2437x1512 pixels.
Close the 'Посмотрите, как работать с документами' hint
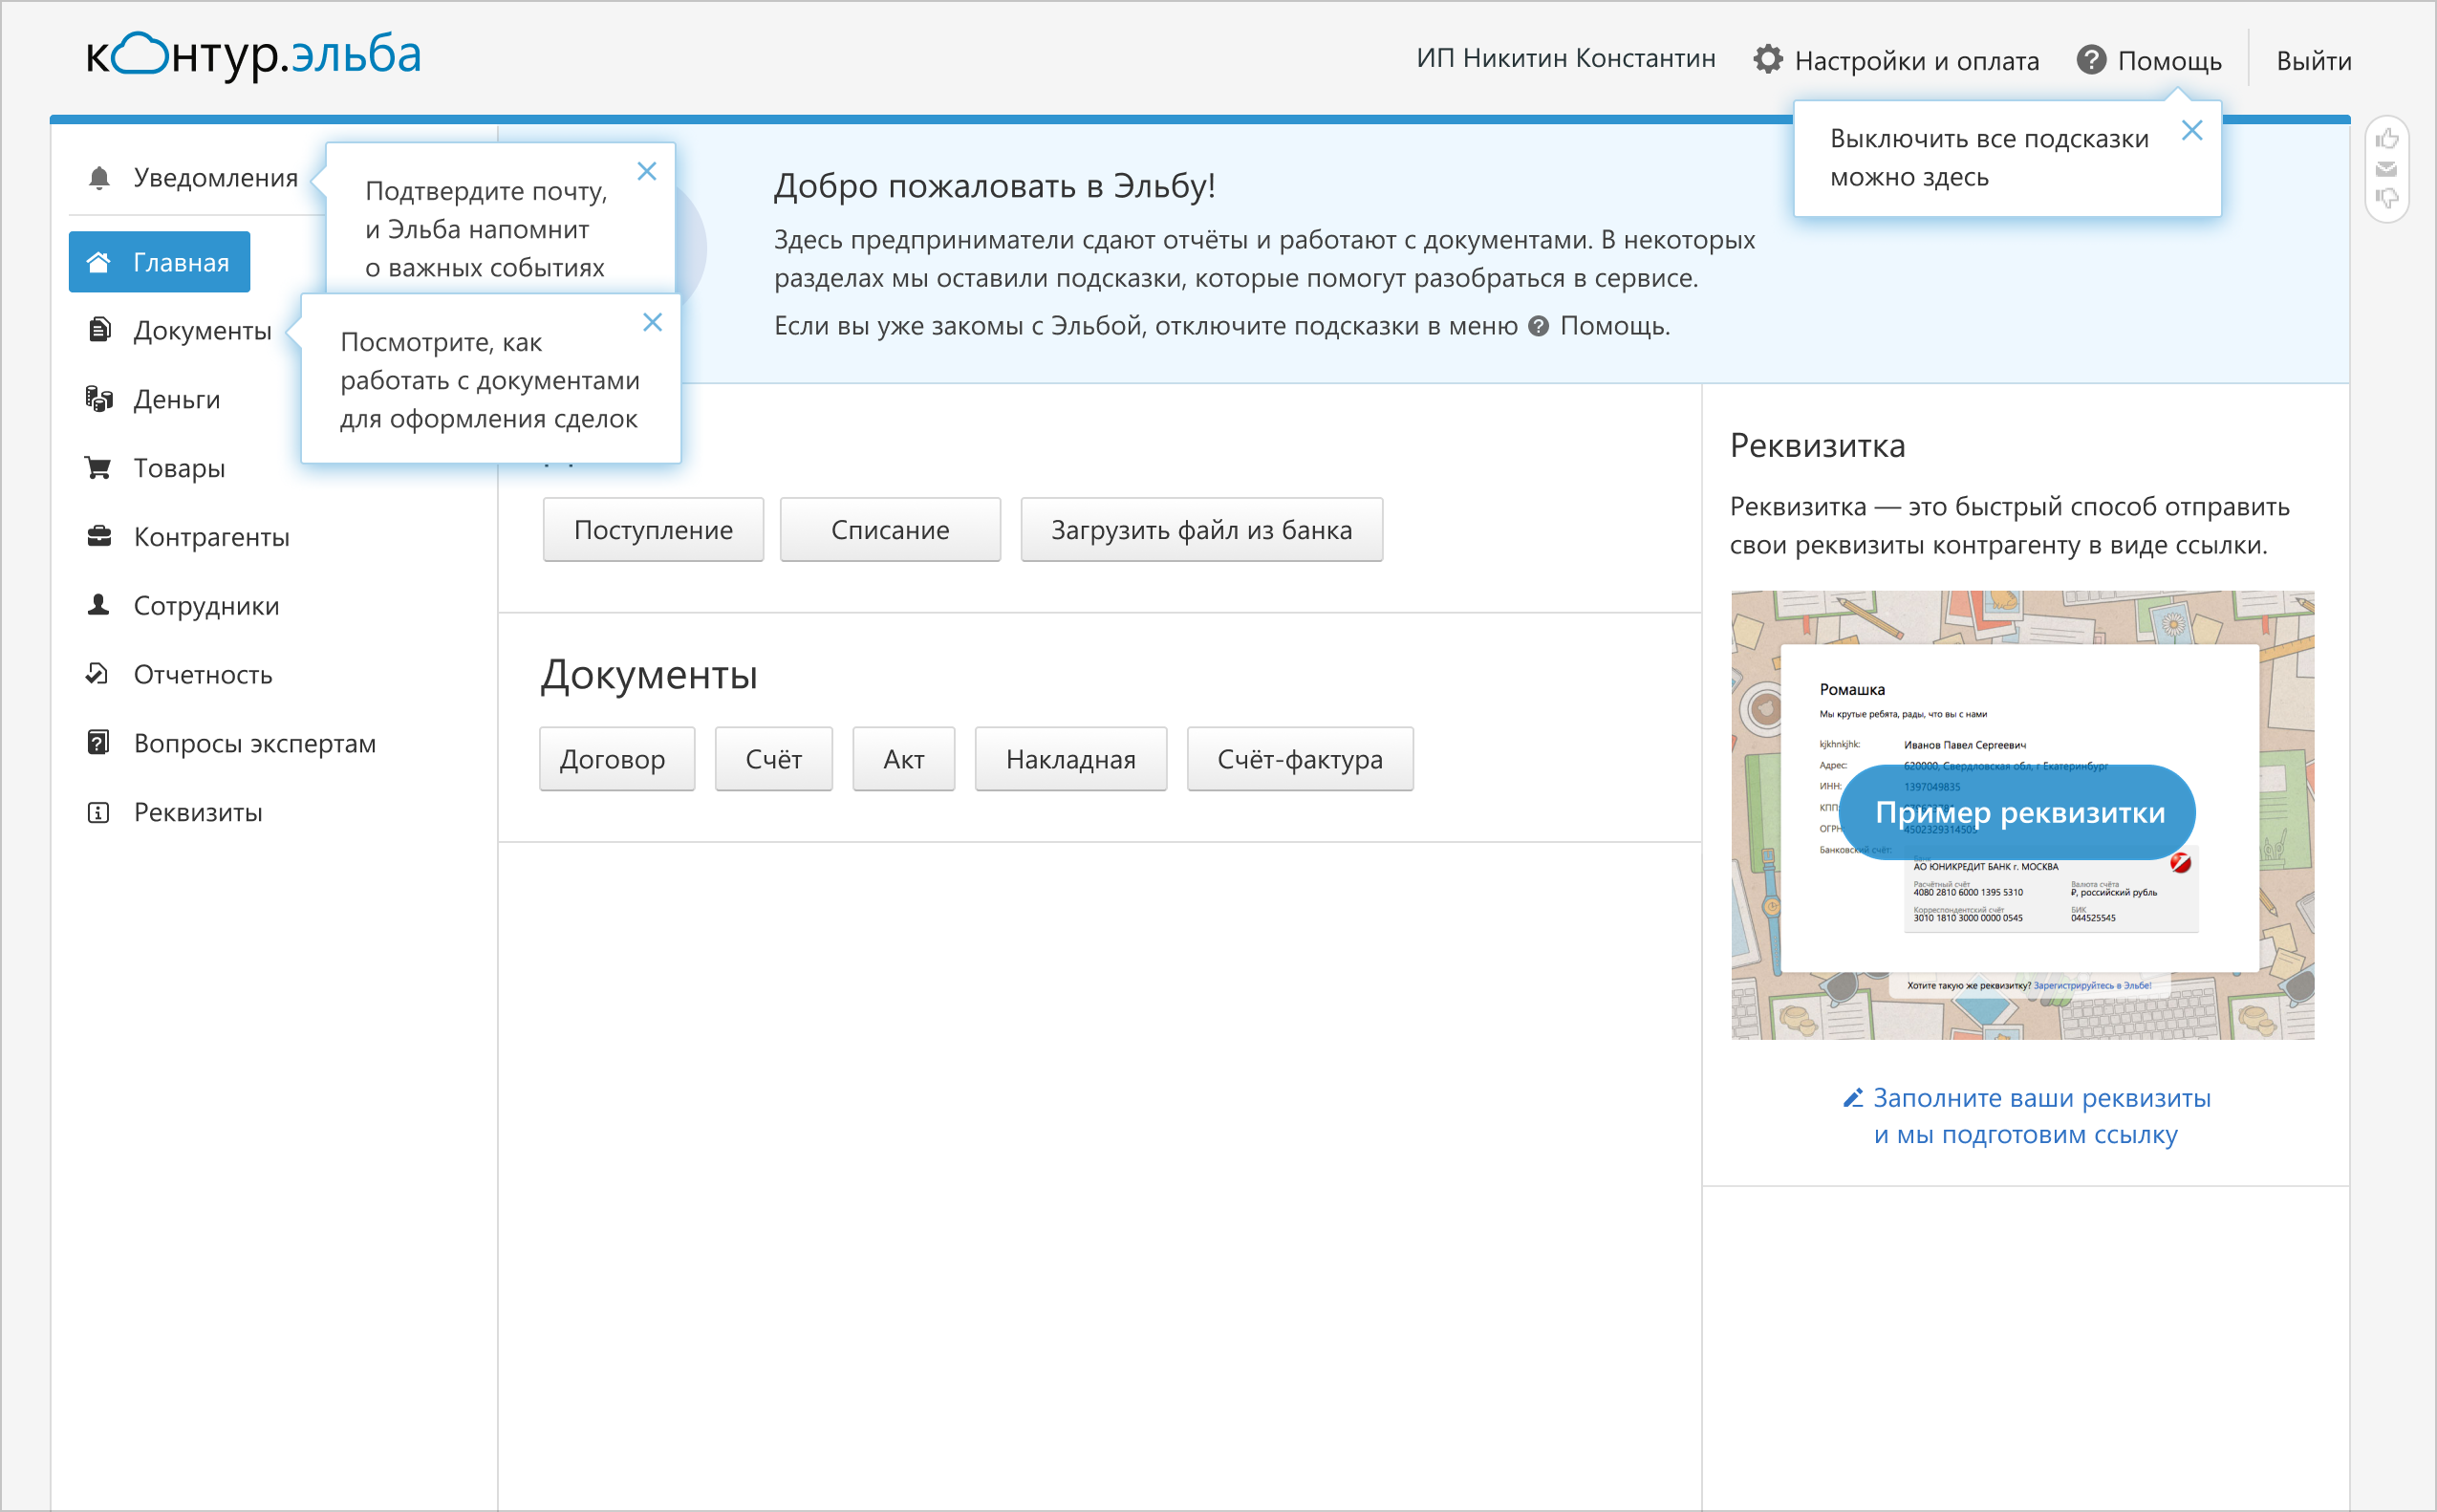[x=652, y=322]
